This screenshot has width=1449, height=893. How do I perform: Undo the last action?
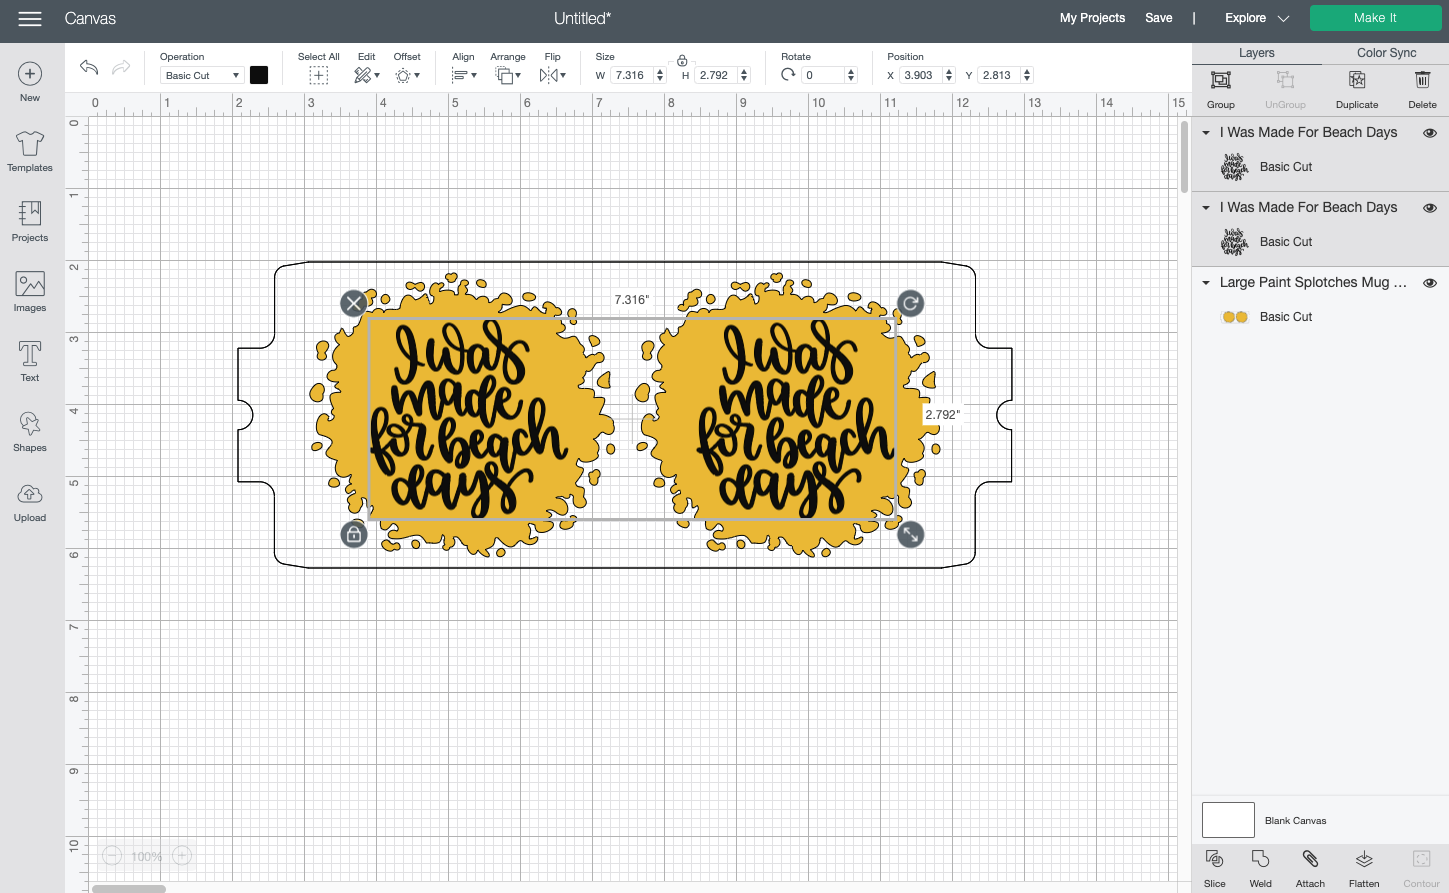point(89,67)
